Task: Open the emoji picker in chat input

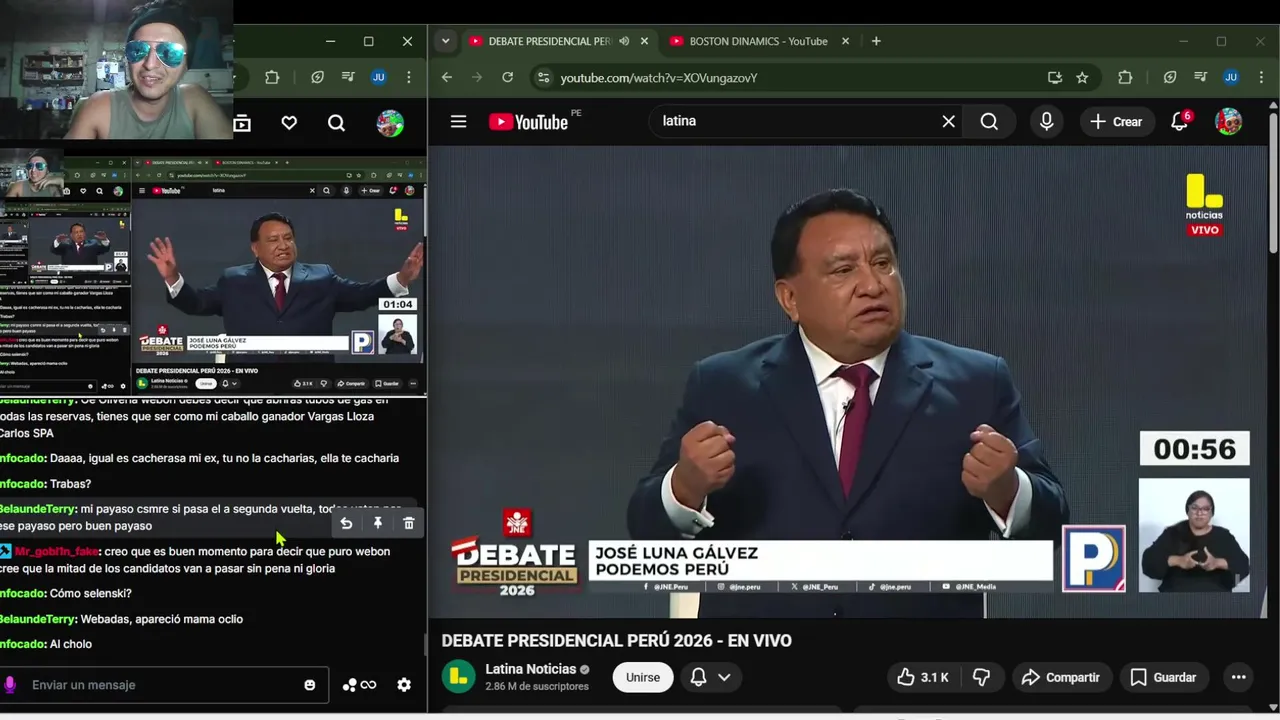Action: tap(310, 685)
